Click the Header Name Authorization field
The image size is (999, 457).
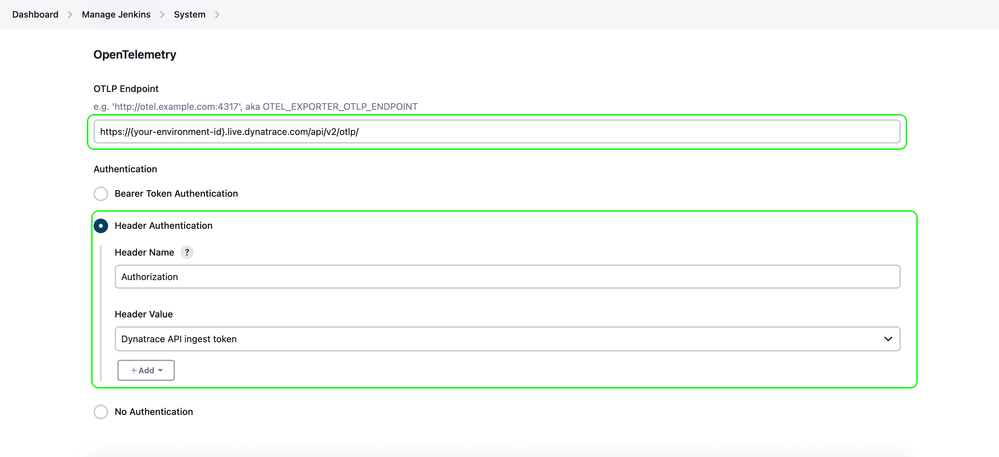click(x=507, y=277)
